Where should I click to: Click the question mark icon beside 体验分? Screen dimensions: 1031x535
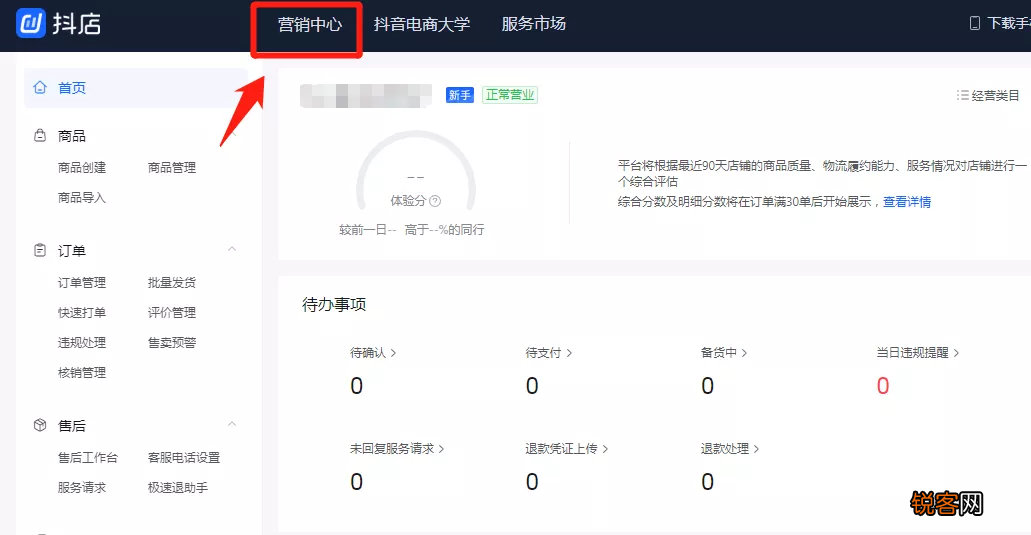(435, 201)
